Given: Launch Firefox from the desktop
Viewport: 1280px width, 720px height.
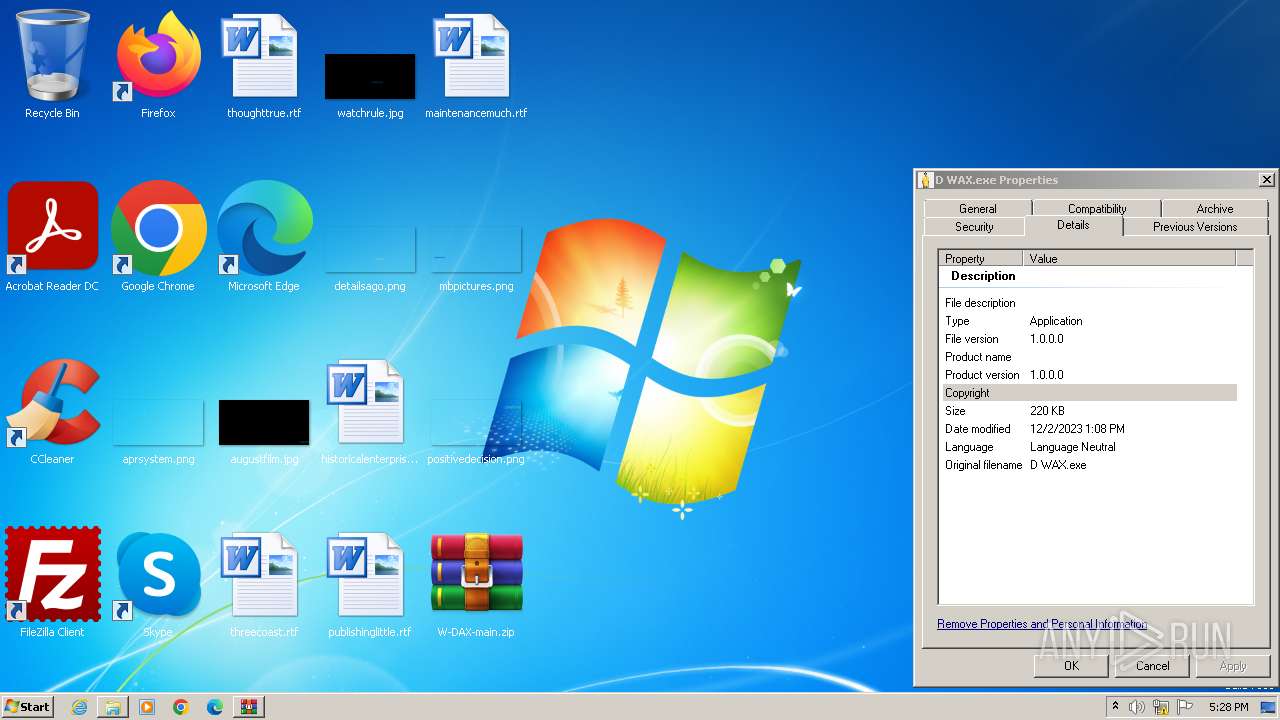Looking at the screenshot, I should (x=158, y=65).
